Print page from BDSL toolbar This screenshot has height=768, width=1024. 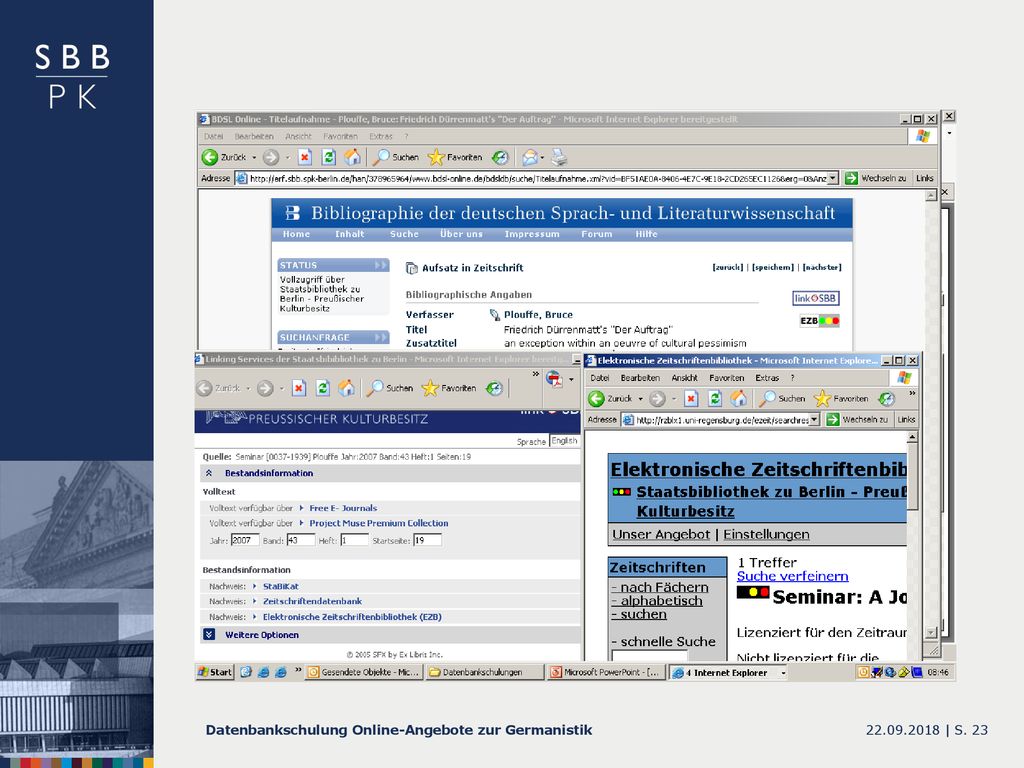pos(559,157)
